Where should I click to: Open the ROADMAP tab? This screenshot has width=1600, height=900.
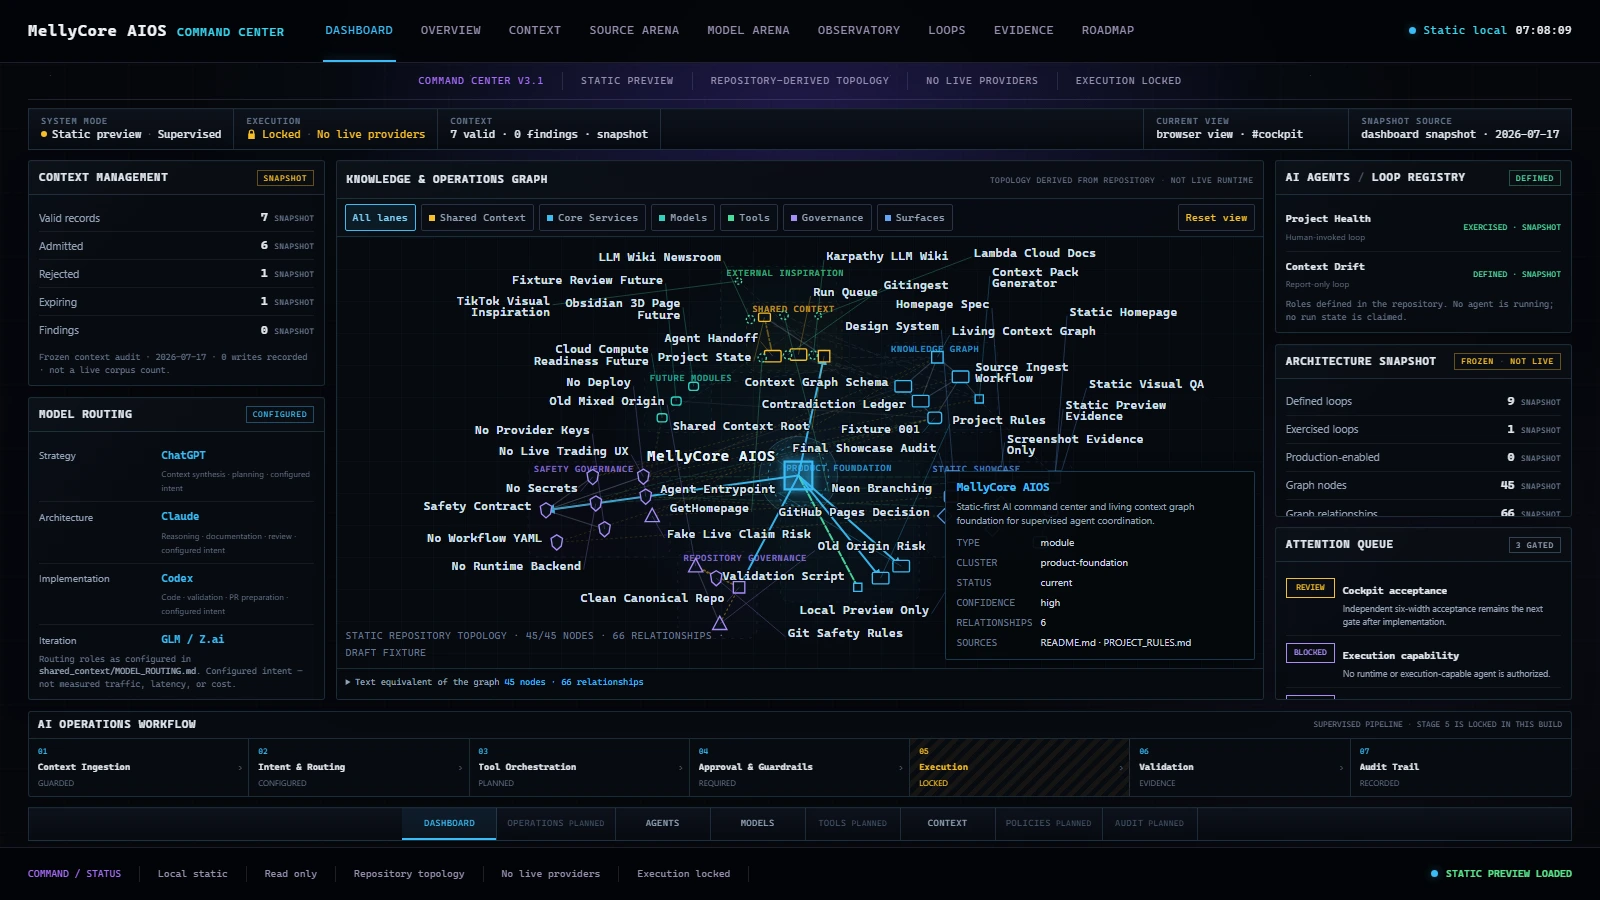click(x=1108, y=30)
